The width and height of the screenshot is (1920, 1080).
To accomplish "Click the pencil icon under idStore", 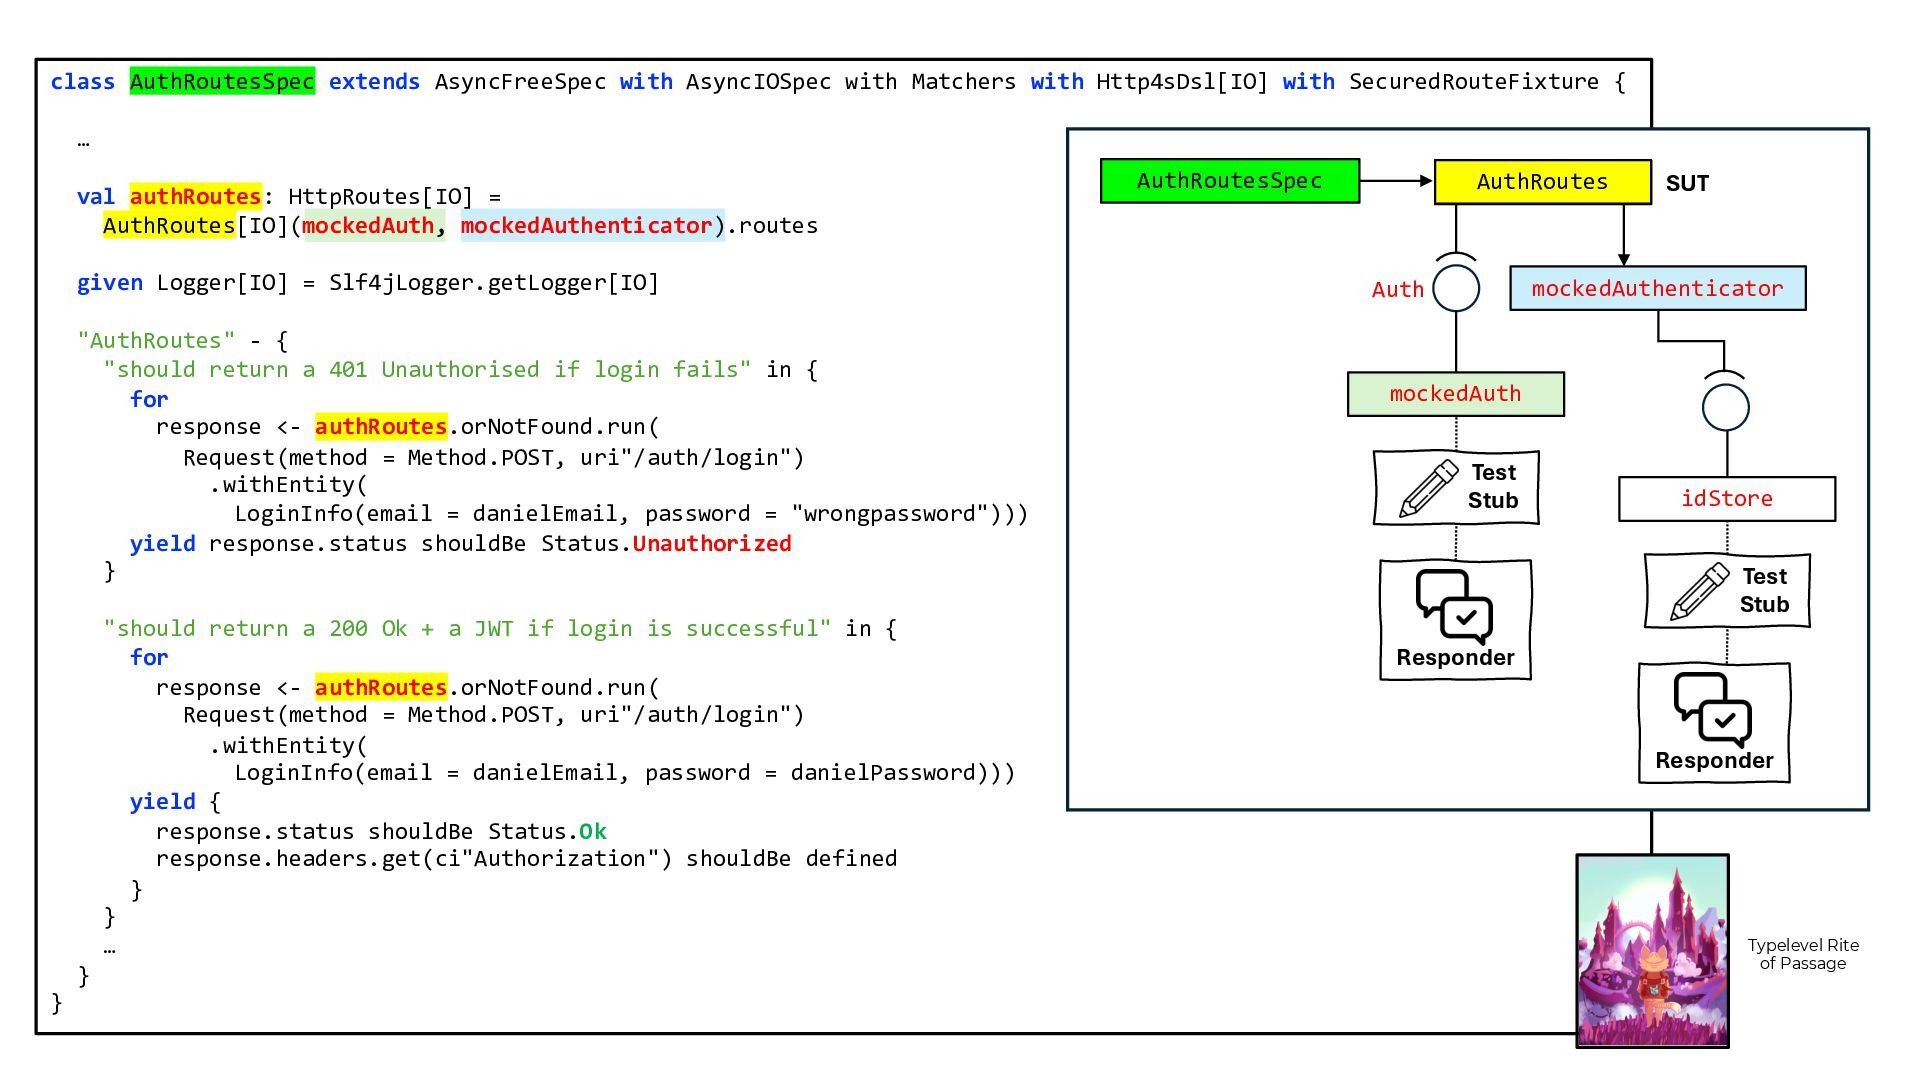I will coord(1699,591).
